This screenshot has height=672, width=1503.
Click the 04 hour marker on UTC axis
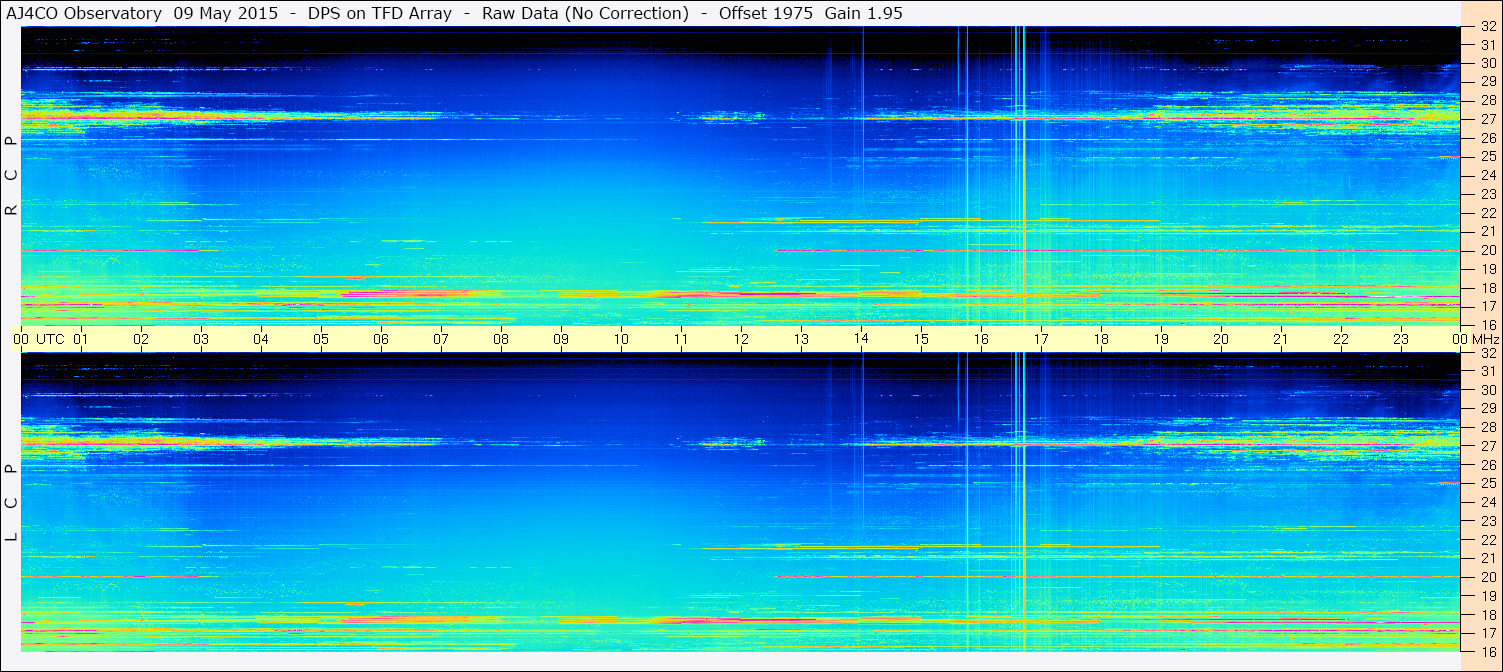coord(261,339)
